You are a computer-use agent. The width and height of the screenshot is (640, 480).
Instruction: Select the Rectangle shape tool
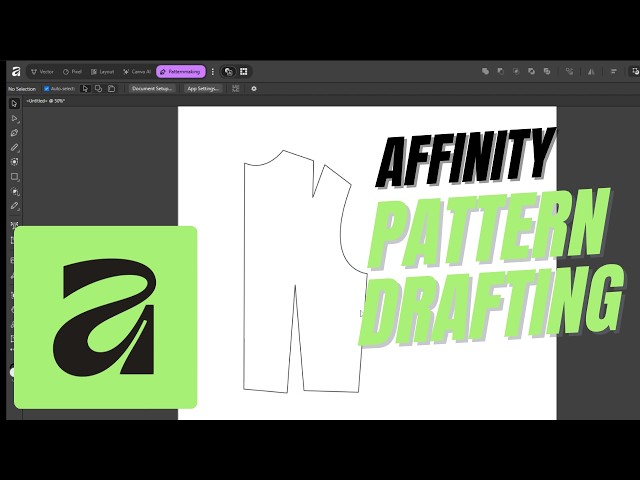[15, 177]
